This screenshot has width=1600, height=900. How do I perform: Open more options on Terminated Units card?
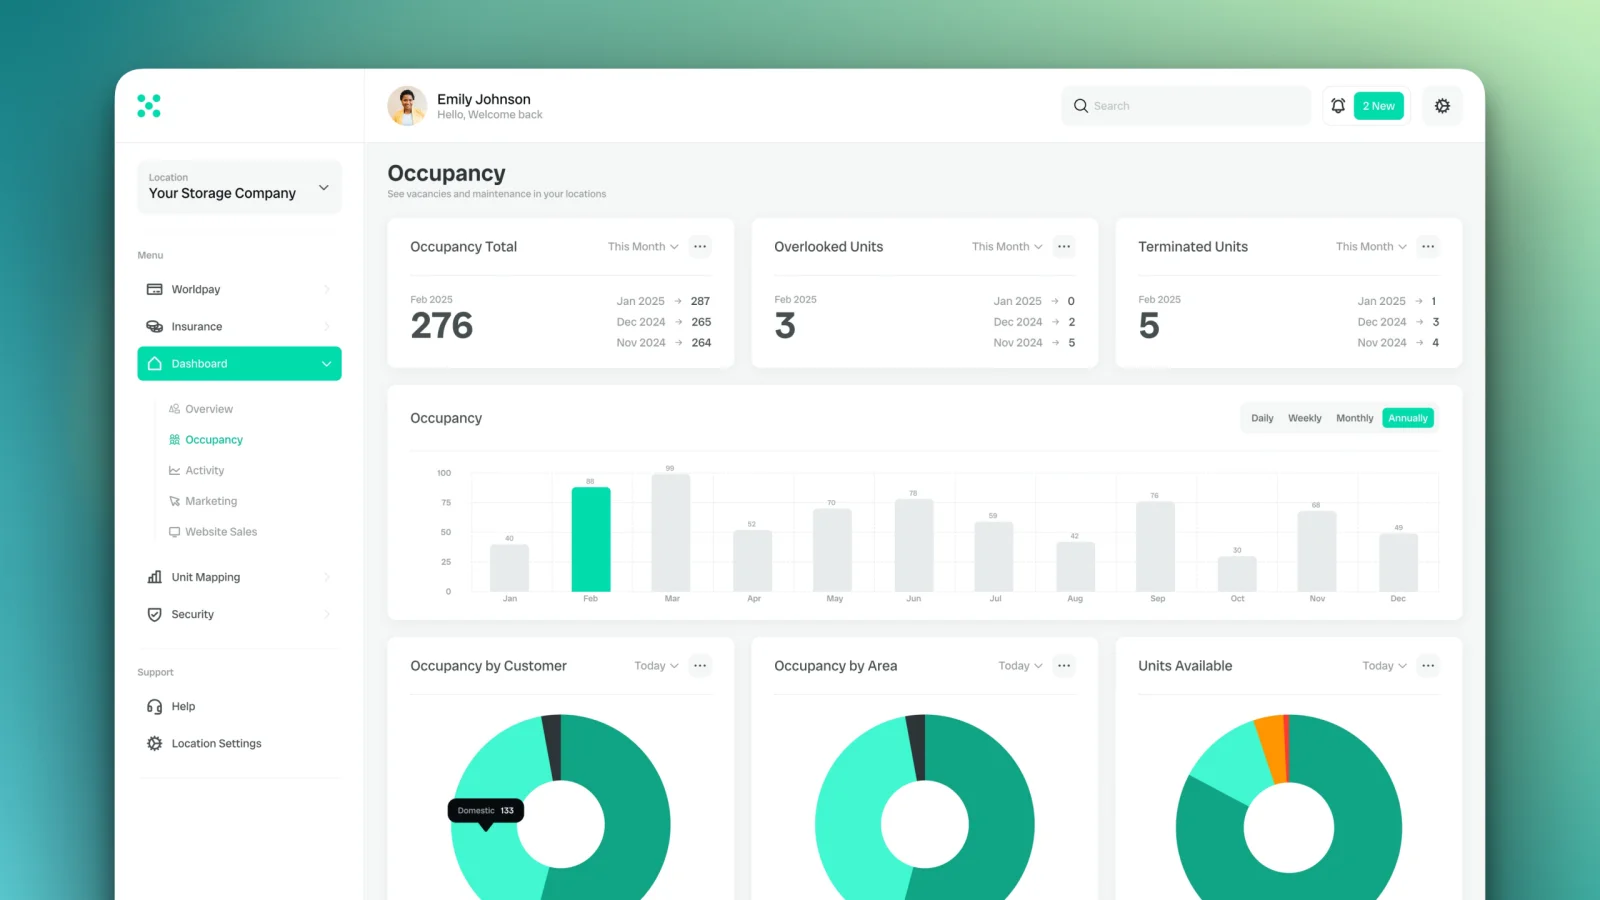(x=1428, y=247)
